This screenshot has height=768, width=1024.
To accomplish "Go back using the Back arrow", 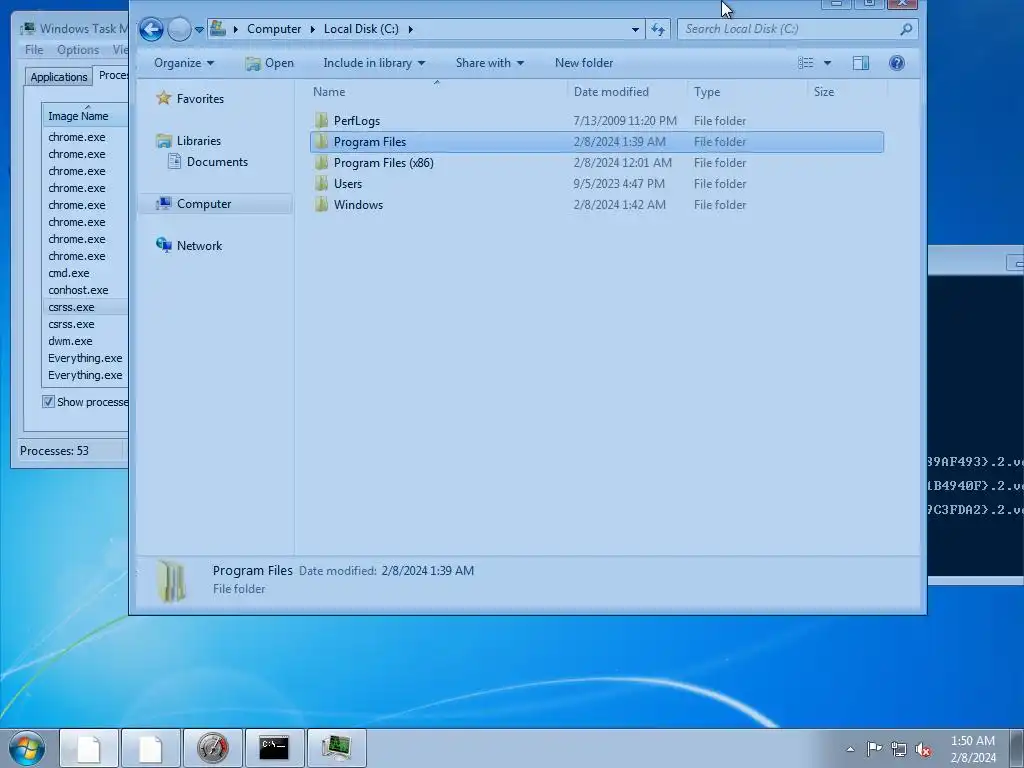I will coord(152,29).
